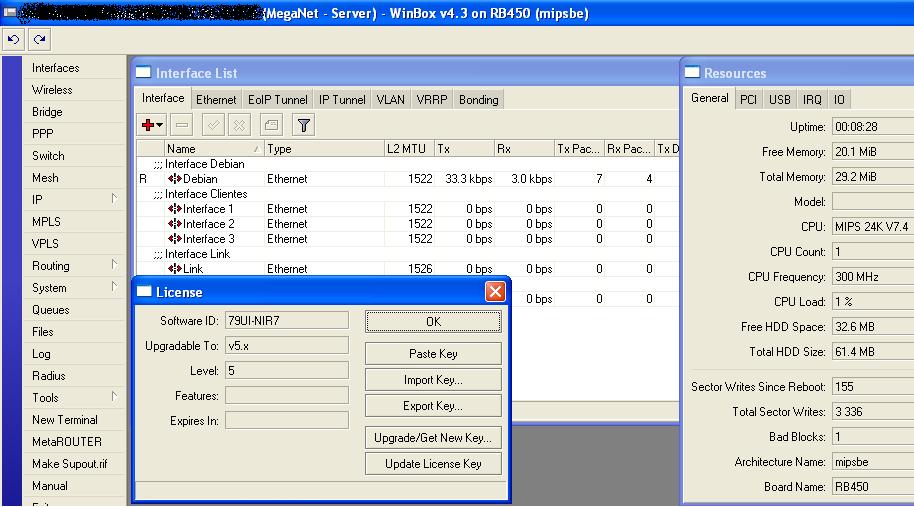Switch to the IP Tunnel tab
This screenshot has height=507, width=914.
coord(342,100)
